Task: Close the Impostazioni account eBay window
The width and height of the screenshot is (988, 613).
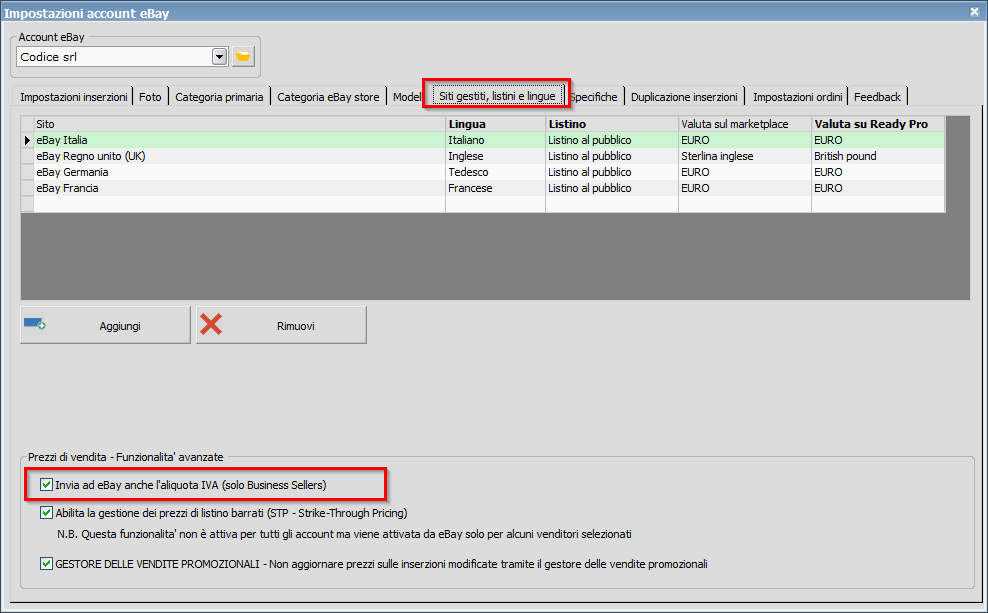Action: [974, 12]
